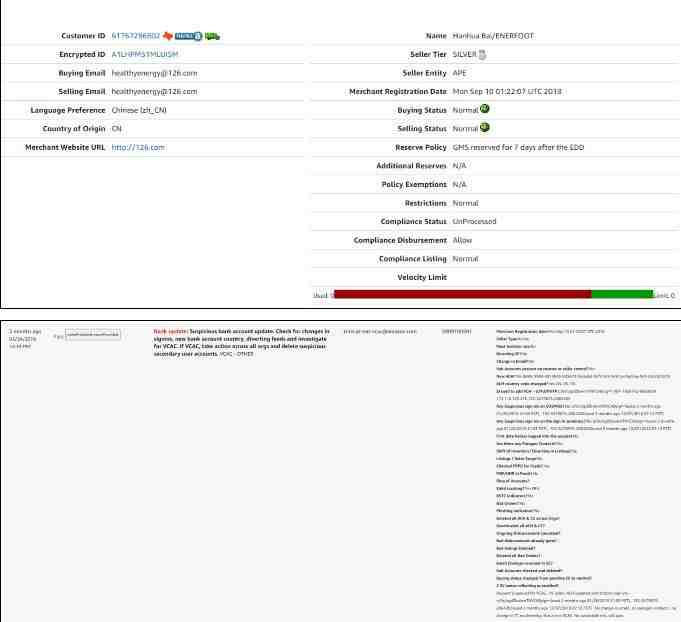Viewport: 681px width, 622px height.
Task: Open the Merchant Website URL link
Action: pos(137,147)
